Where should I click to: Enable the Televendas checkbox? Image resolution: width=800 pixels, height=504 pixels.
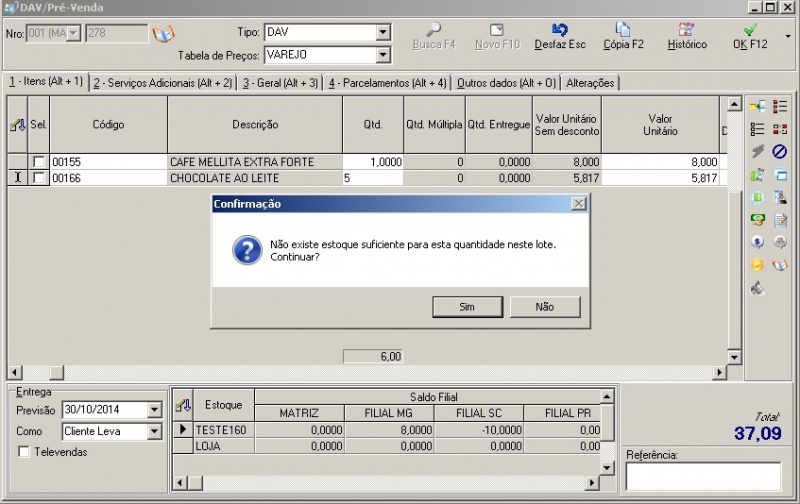[24, 452]
